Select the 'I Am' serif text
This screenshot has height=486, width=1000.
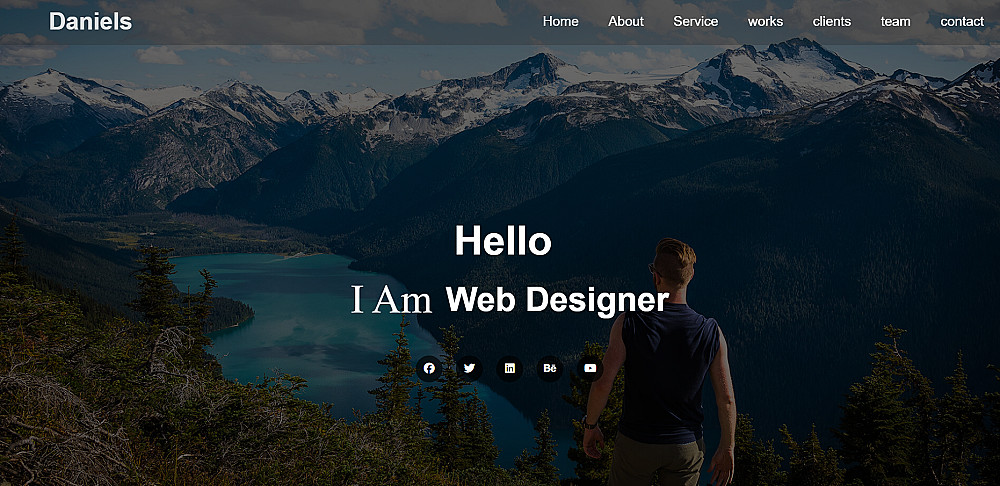pos(392,300)
